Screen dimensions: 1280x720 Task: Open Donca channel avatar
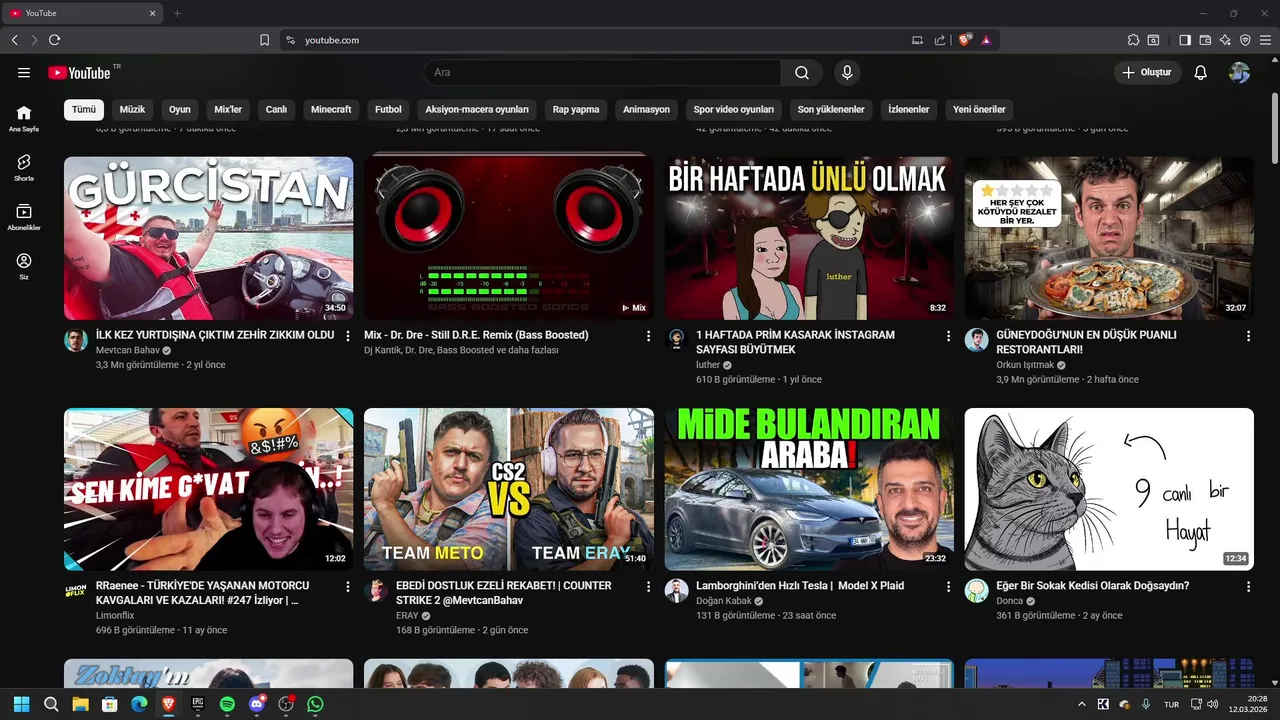point(976,590)
